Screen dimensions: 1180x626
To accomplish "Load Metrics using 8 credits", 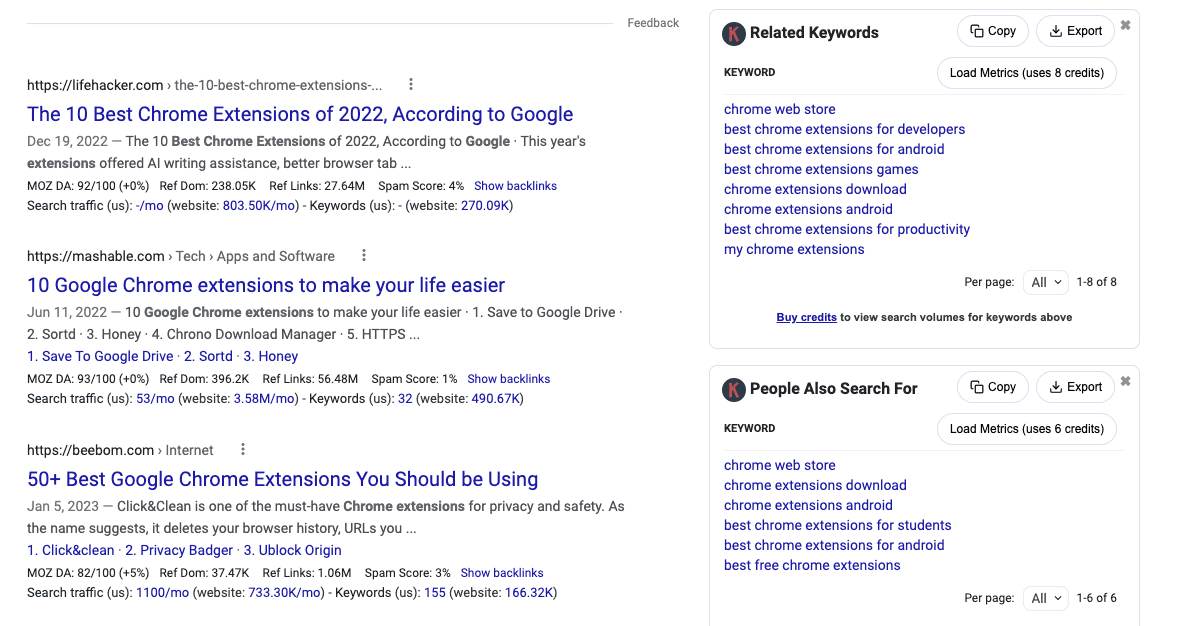I will 1026,73.
